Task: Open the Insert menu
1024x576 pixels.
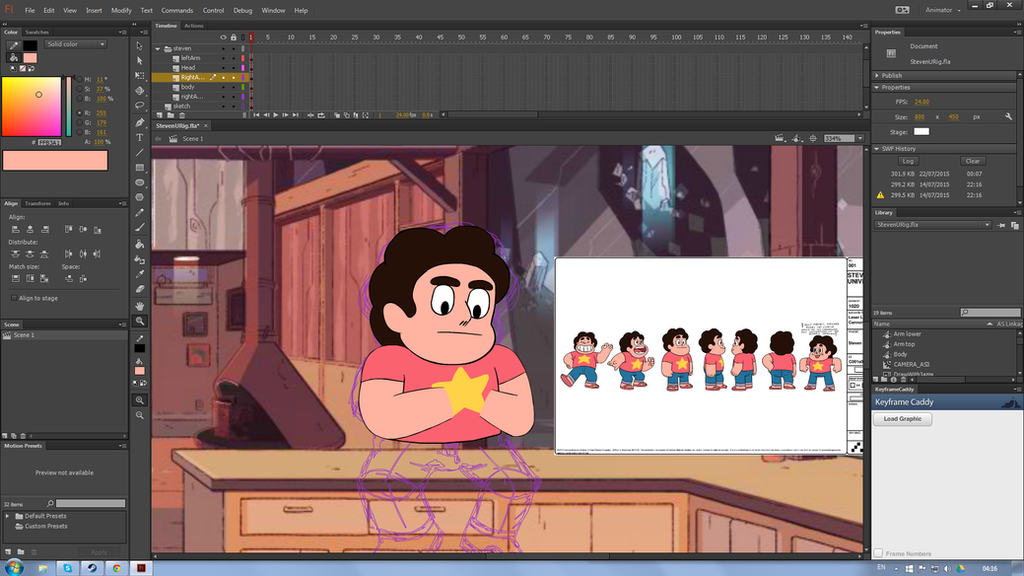Action: pyautogui.click(x=93, y=10)
